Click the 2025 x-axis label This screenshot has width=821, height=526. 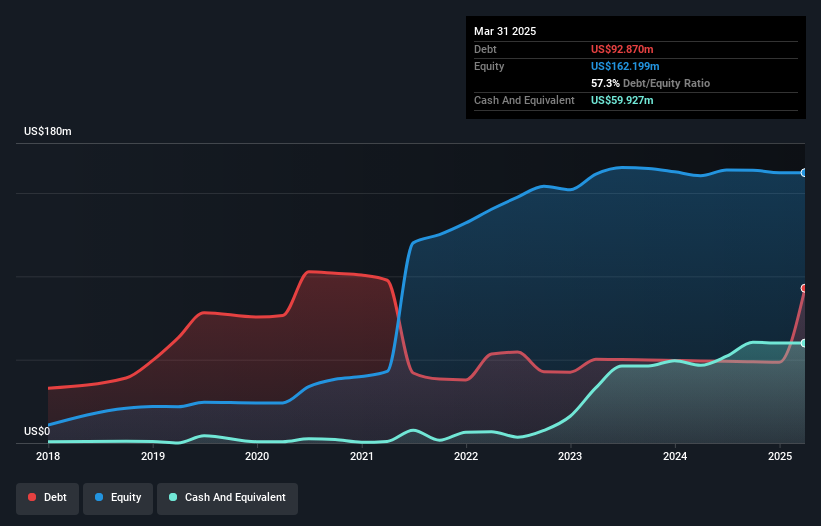tap(780, 456)
